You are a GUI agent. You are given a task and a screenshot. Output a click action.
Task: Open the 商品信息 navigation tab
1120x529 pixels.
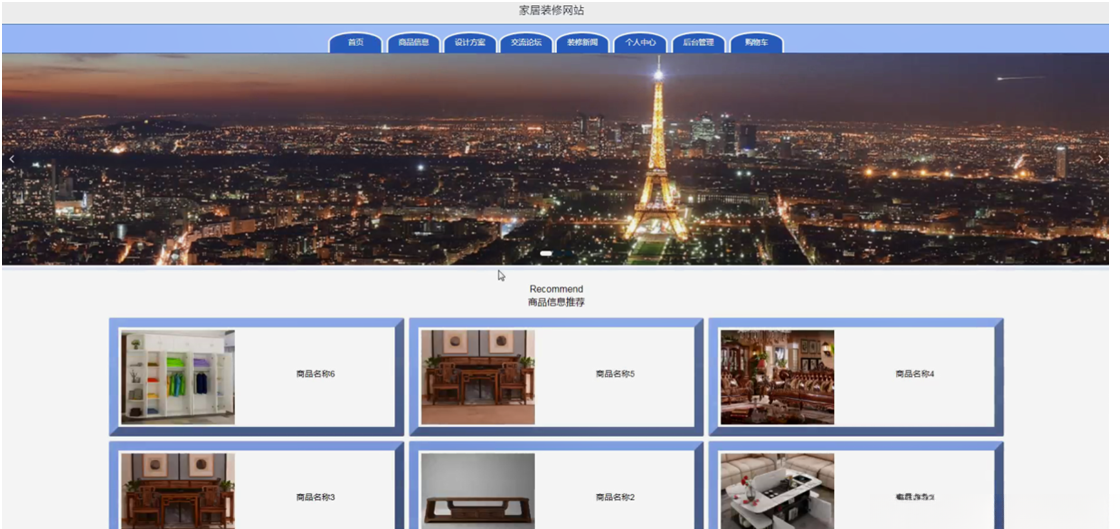tap(414, 43)
